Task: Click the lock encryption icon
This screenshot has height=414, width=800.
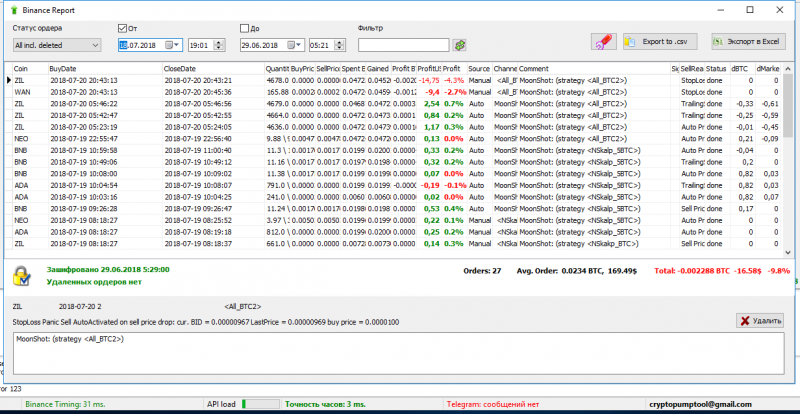Action: point(22,275)
